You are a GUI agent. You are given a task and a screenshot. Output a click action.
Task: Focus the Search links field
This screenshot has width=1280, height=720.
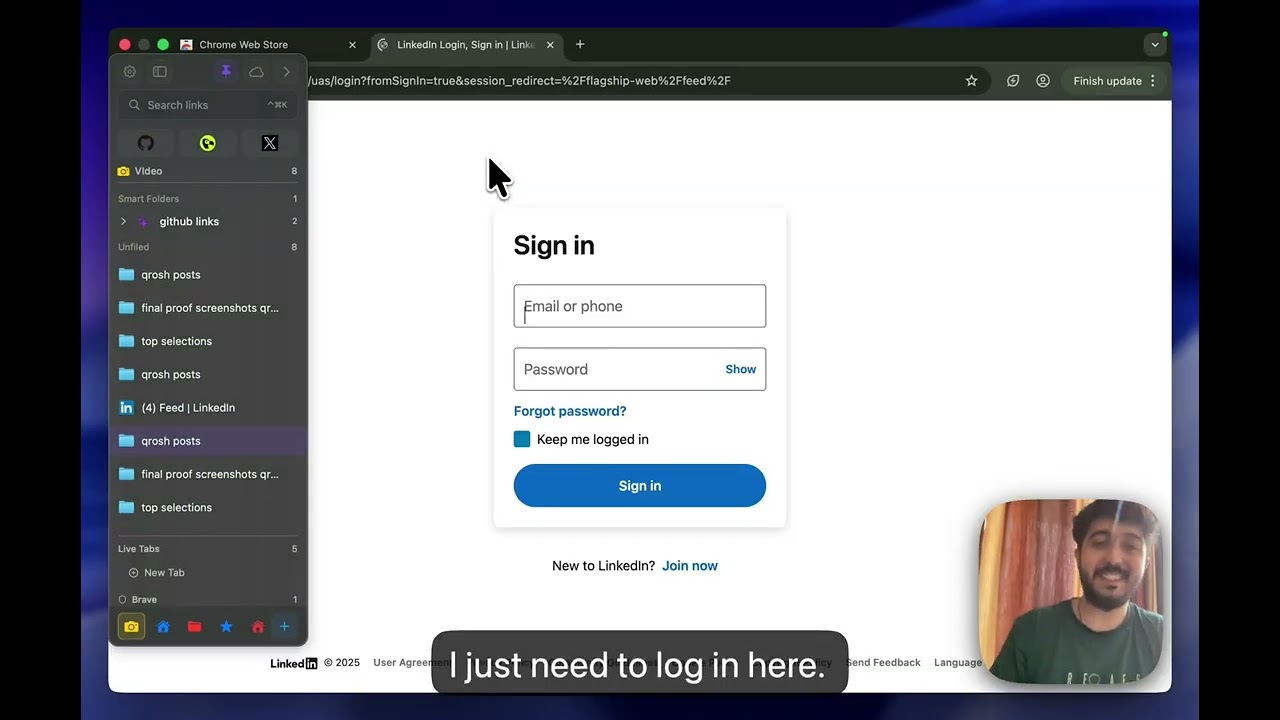[207, 105]
